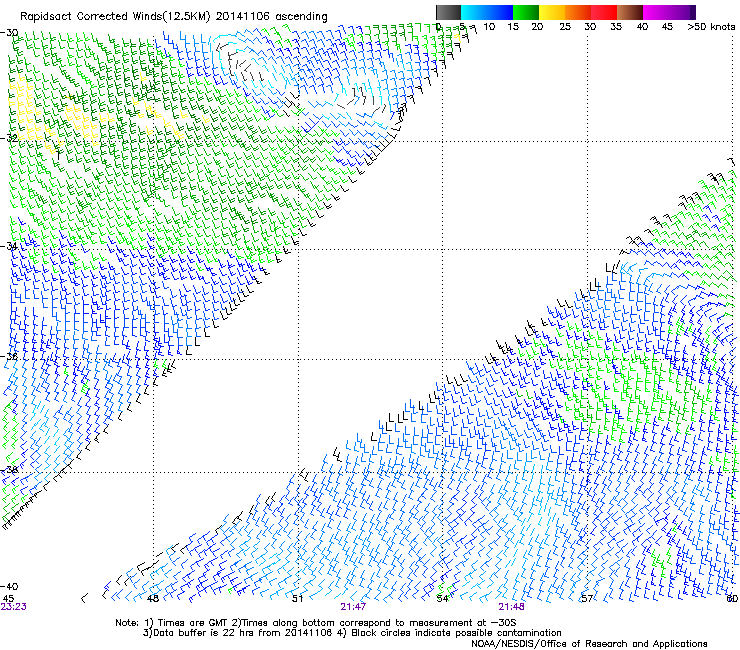Click the '35' label under the color bar
740x650 pixels.
pos(616,27)
